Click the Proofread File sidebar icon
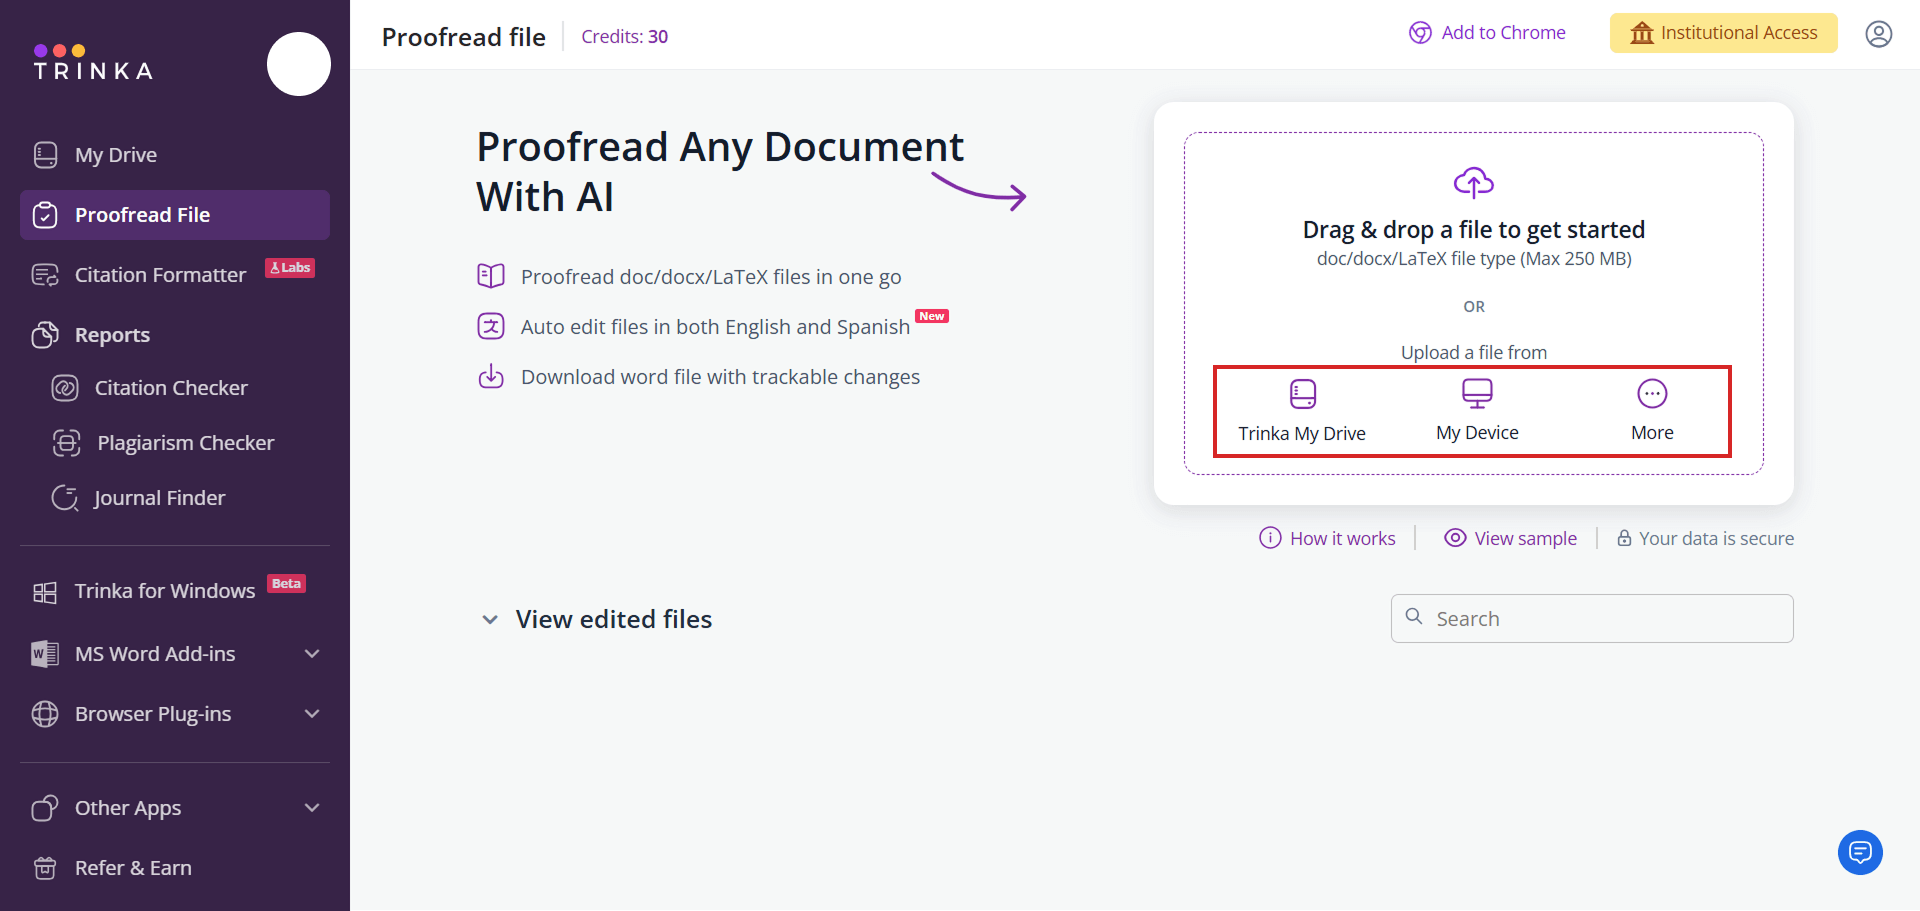This screenshot has width=1920, height=911. (45, 215)
